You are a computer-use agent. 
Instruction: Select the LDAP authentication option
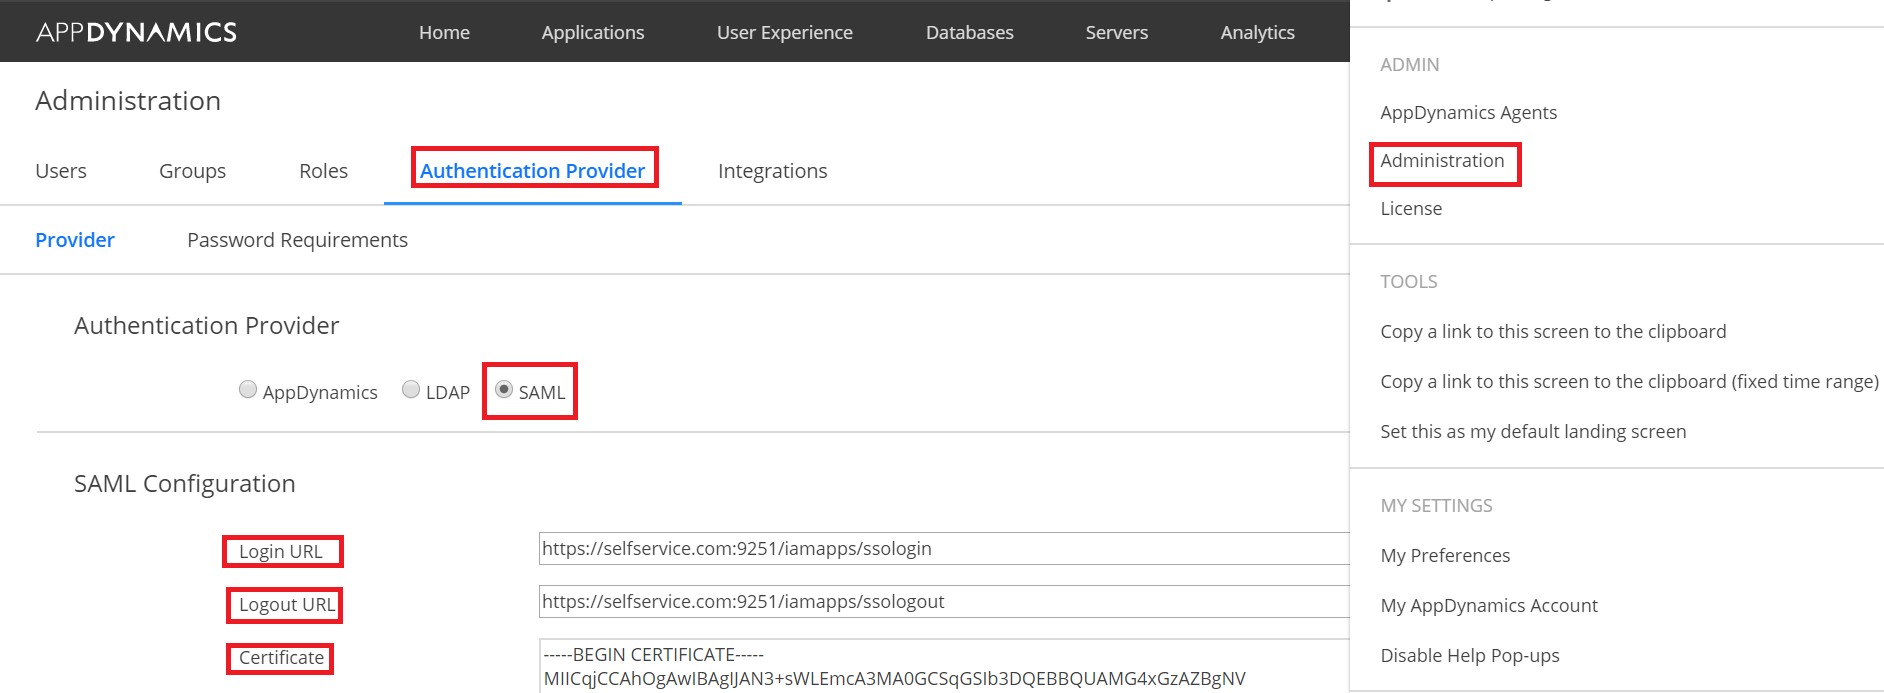[x=411, y=390]
